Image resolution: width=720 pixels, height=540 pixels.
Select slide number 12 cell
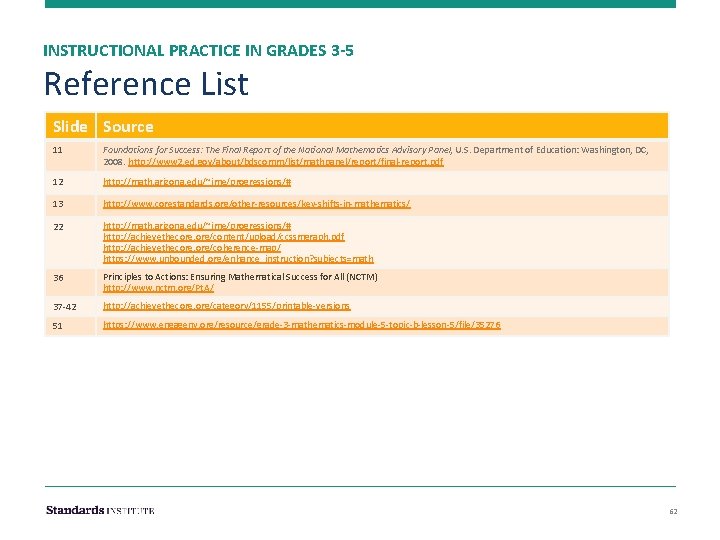click(70, 182)
